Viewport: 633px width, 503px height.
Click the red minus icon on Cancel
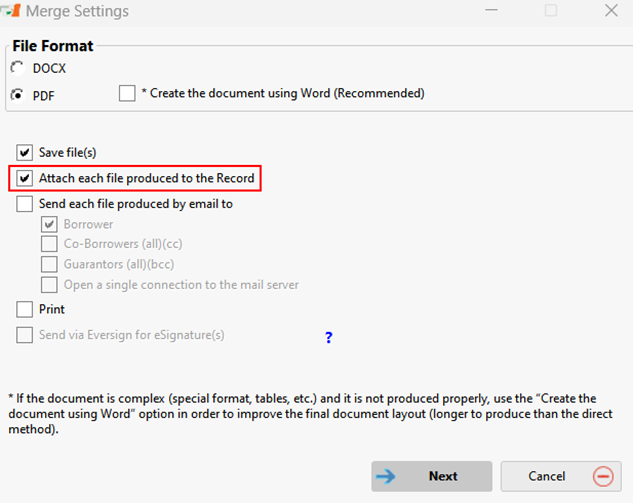coord(603,476)
